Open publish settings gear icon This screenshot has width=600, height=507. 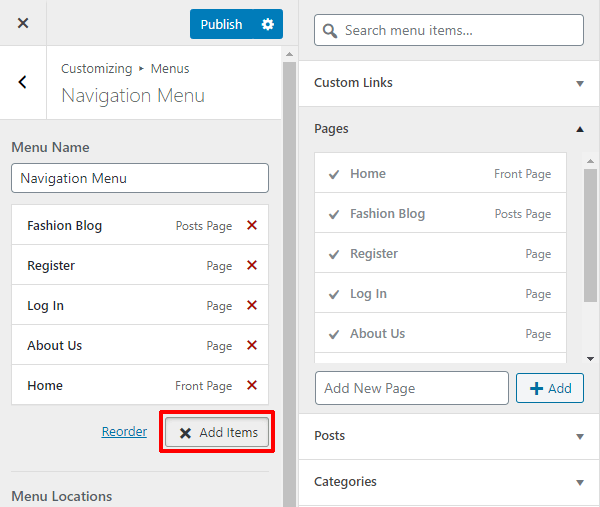[267, 24]
